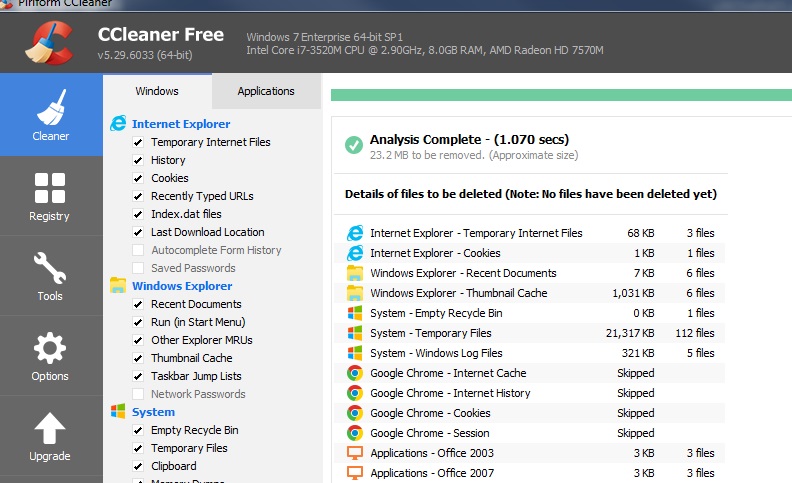Click monitor icon beside Office 2003 result
Screen dimensions: 792x483
click(x=355, y=453)
